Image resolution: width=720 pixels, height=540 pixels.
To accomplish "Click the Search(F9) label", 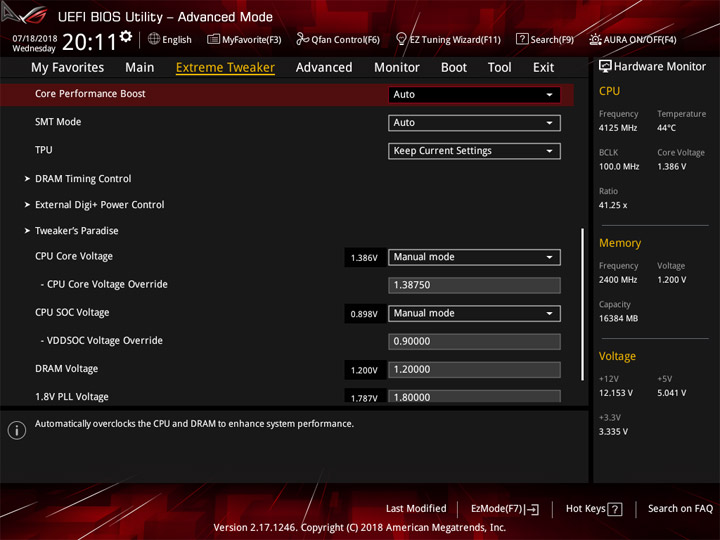I will pos(552,40).
